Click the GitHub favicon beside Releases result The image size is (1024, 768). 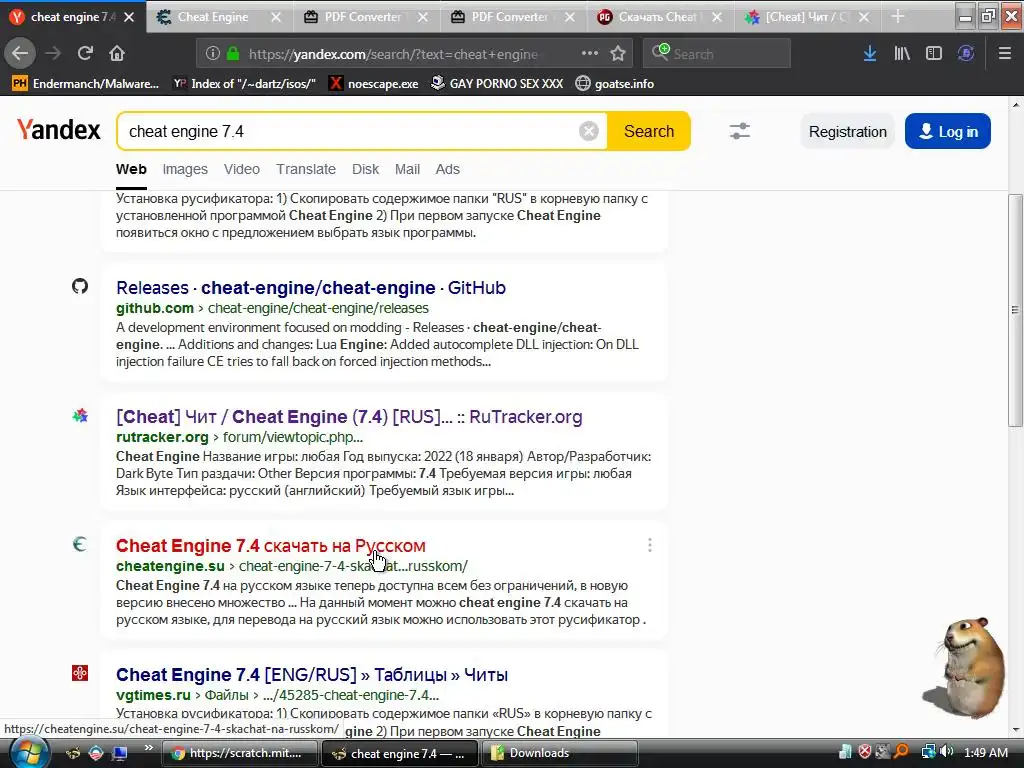coord(80,286)
